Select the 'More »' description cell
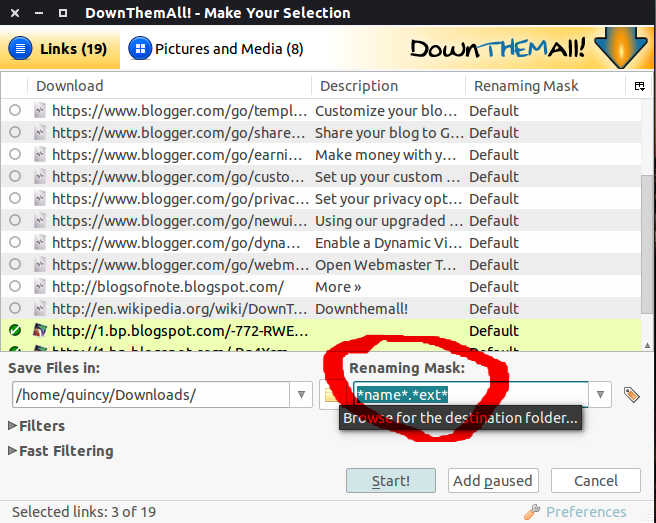Image resolution: width=656 pixels, height=523 pixels. coord(338,287)
